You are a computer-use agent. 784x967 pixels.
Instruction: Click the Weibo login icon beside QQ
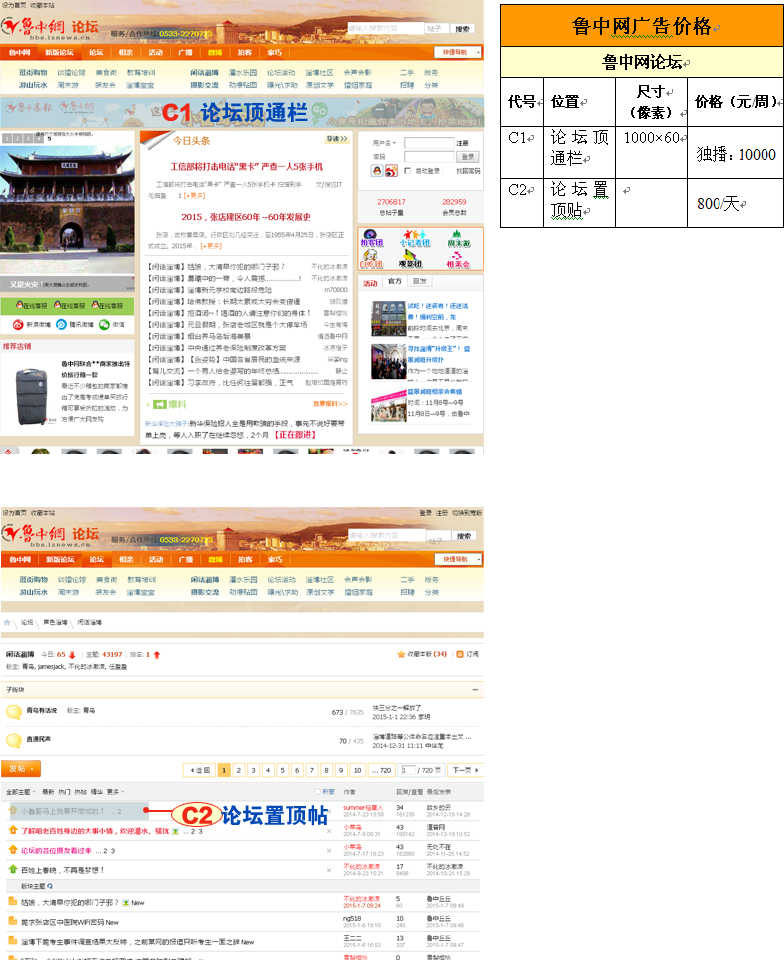coord(390,171)
